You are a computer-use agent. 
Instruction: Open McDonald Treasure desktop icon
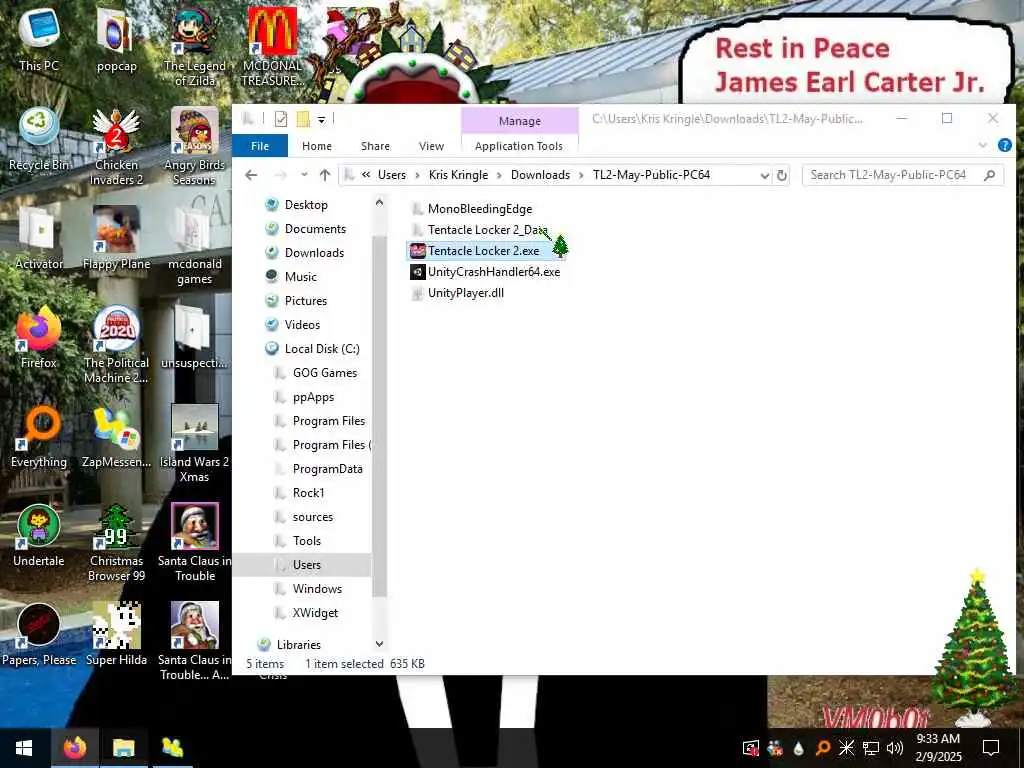point(272,47)
